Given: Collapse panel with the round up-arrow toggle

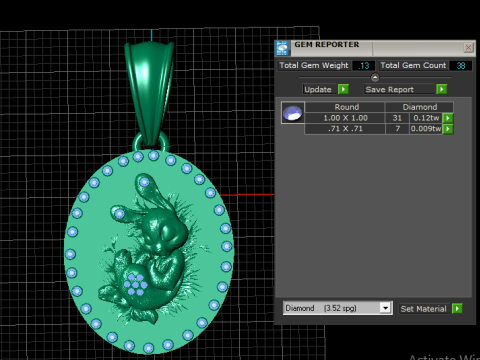Looking at the screenshot, I should coord(375,78).
